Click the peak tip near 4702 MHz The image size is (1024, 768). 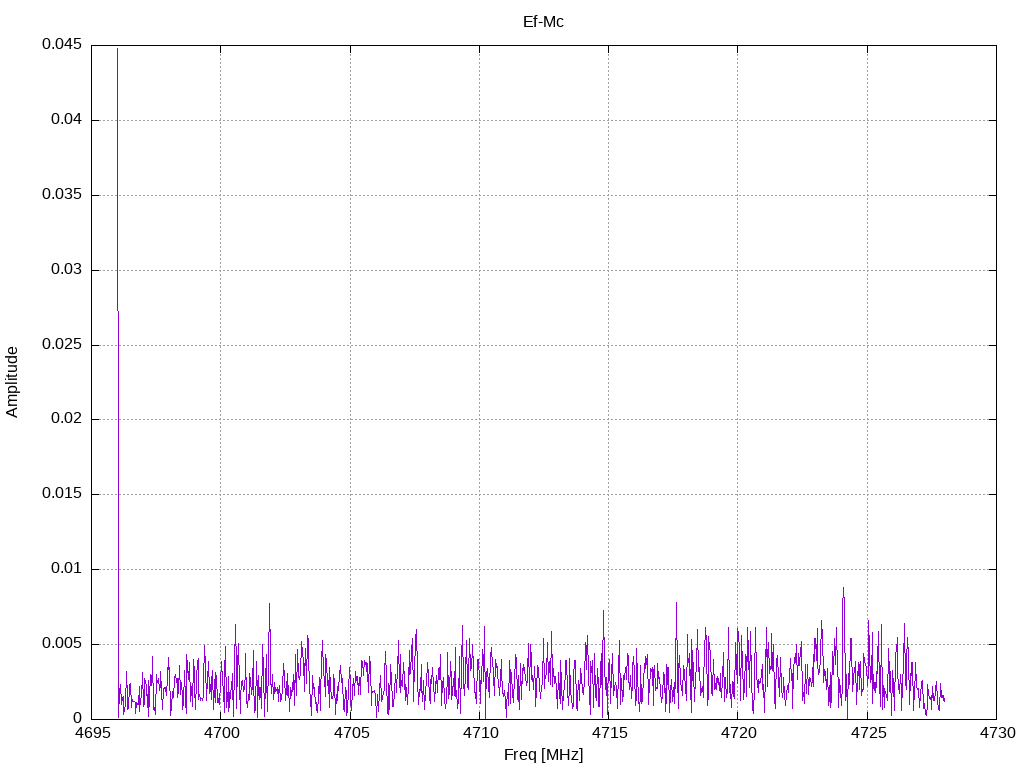click(x=269, y=604)
